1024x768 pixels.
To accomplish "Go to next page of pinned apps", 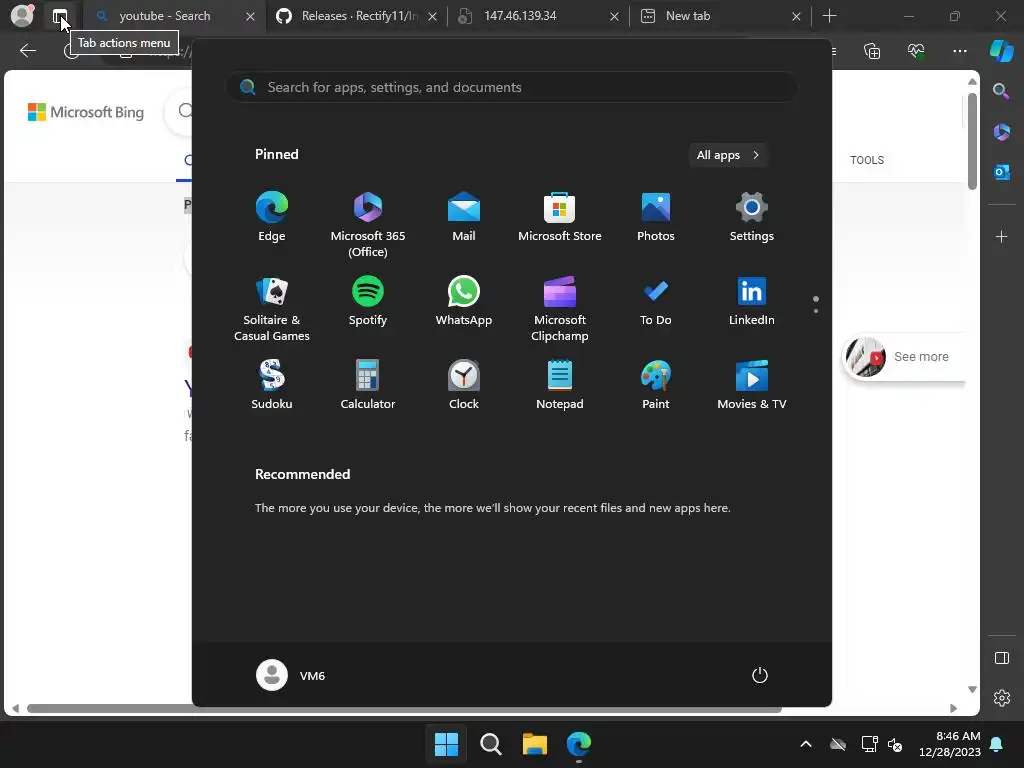I will (x=816, y=310).
